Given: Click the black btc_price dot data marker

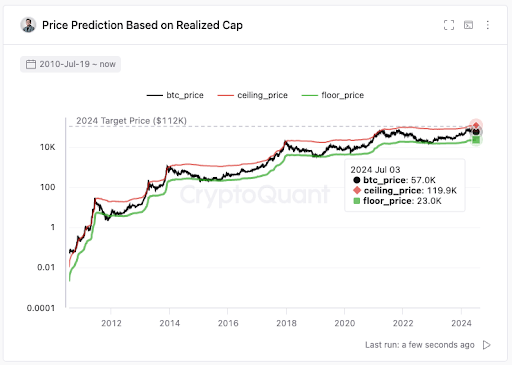Looking at the screenshot, I should (476, 132).
